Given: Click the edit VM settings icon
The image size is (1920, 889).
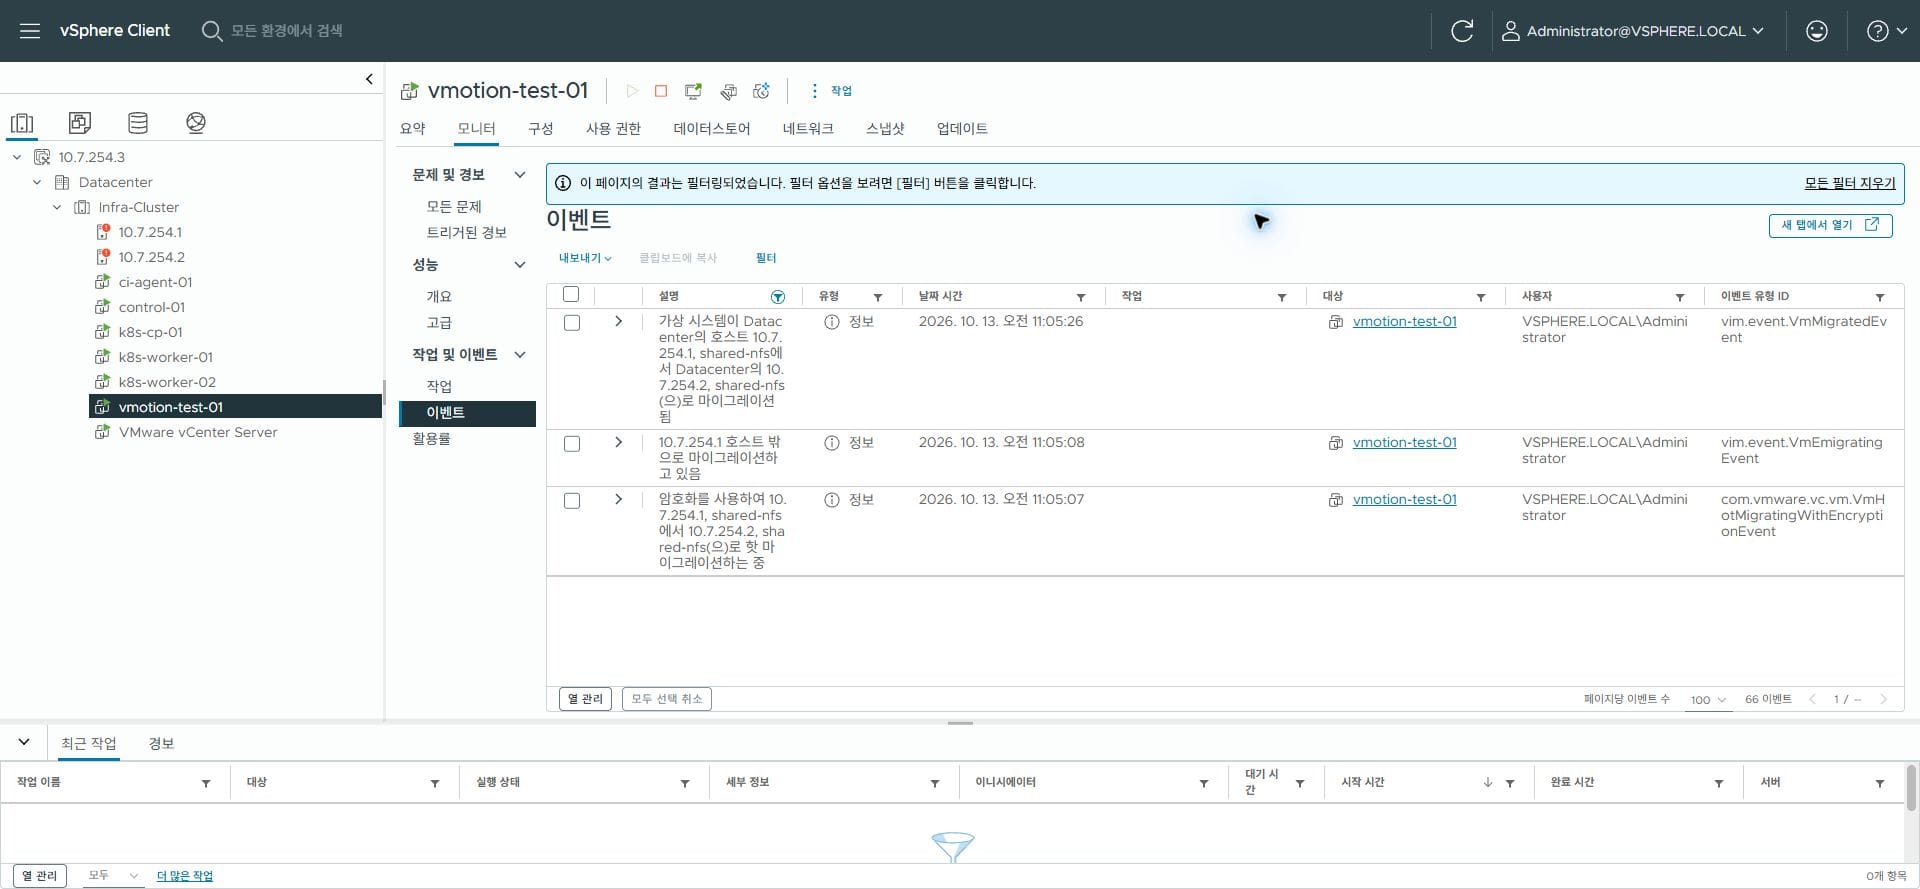Looking at the screenshot, I should (729, 91).
